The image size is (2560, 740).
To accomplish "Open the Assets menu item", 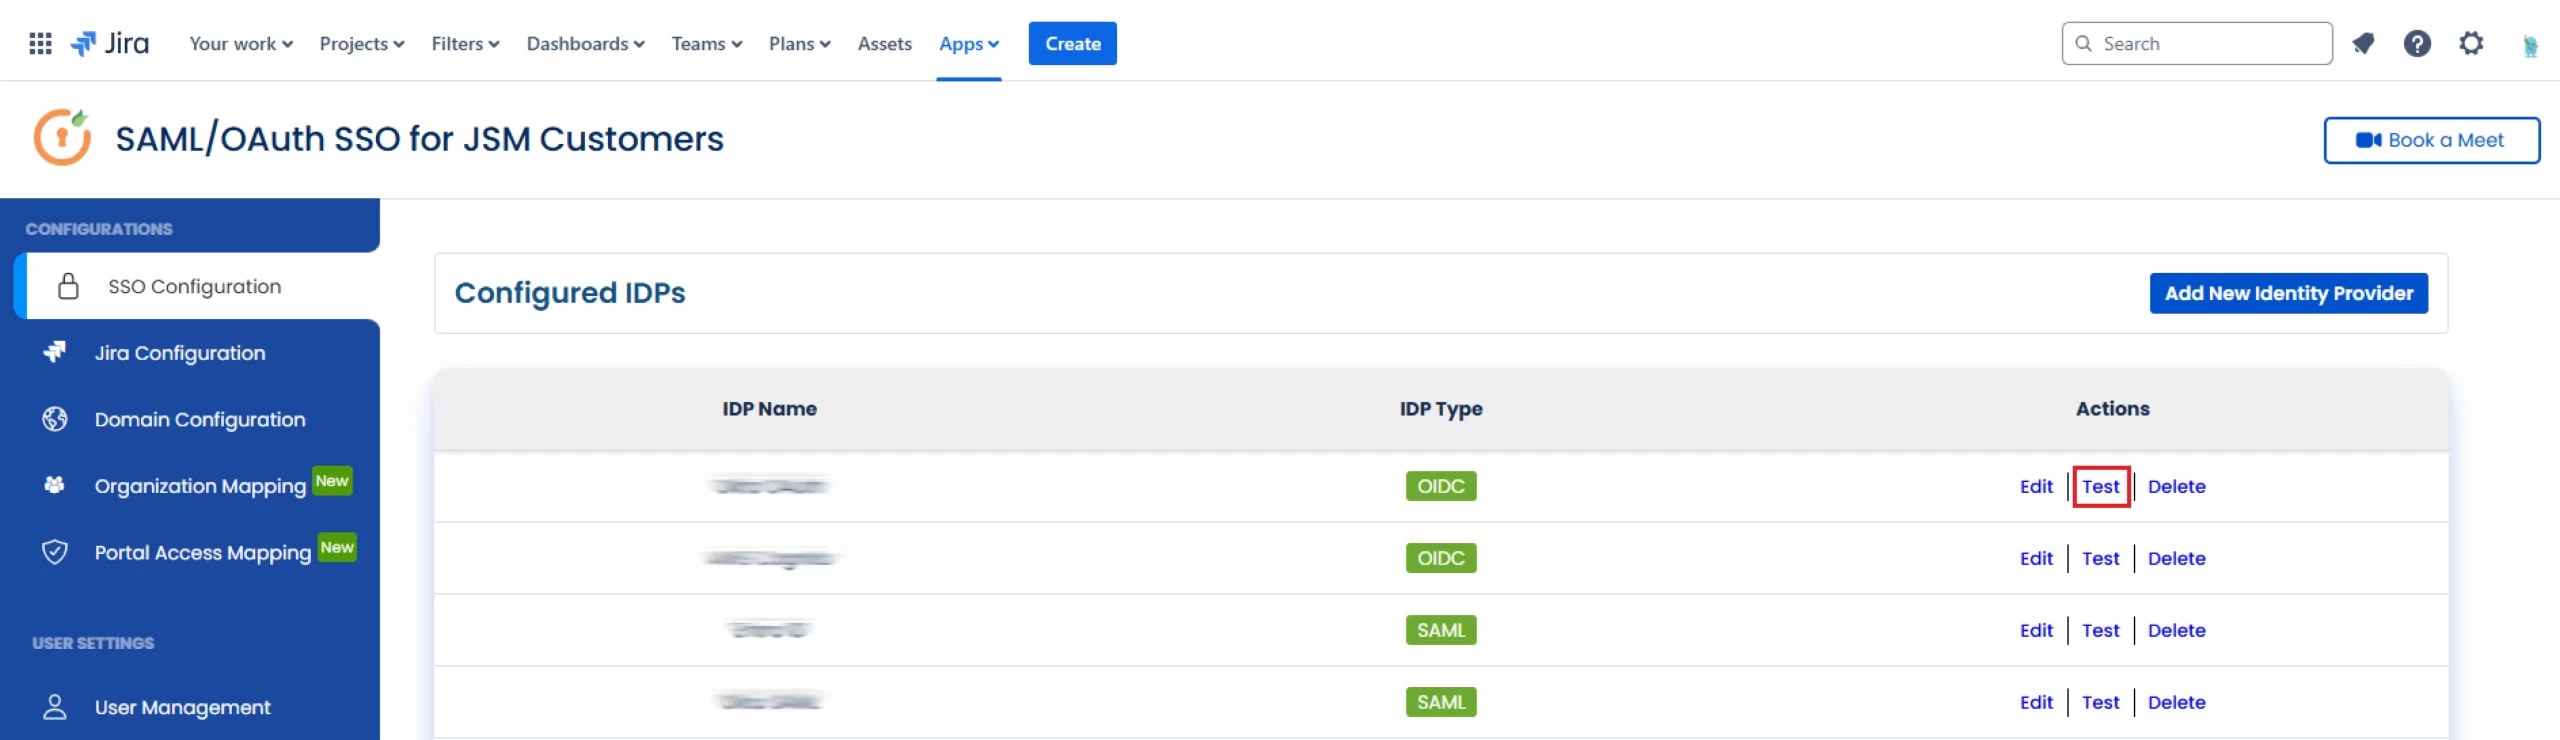I will coord(885,43).
